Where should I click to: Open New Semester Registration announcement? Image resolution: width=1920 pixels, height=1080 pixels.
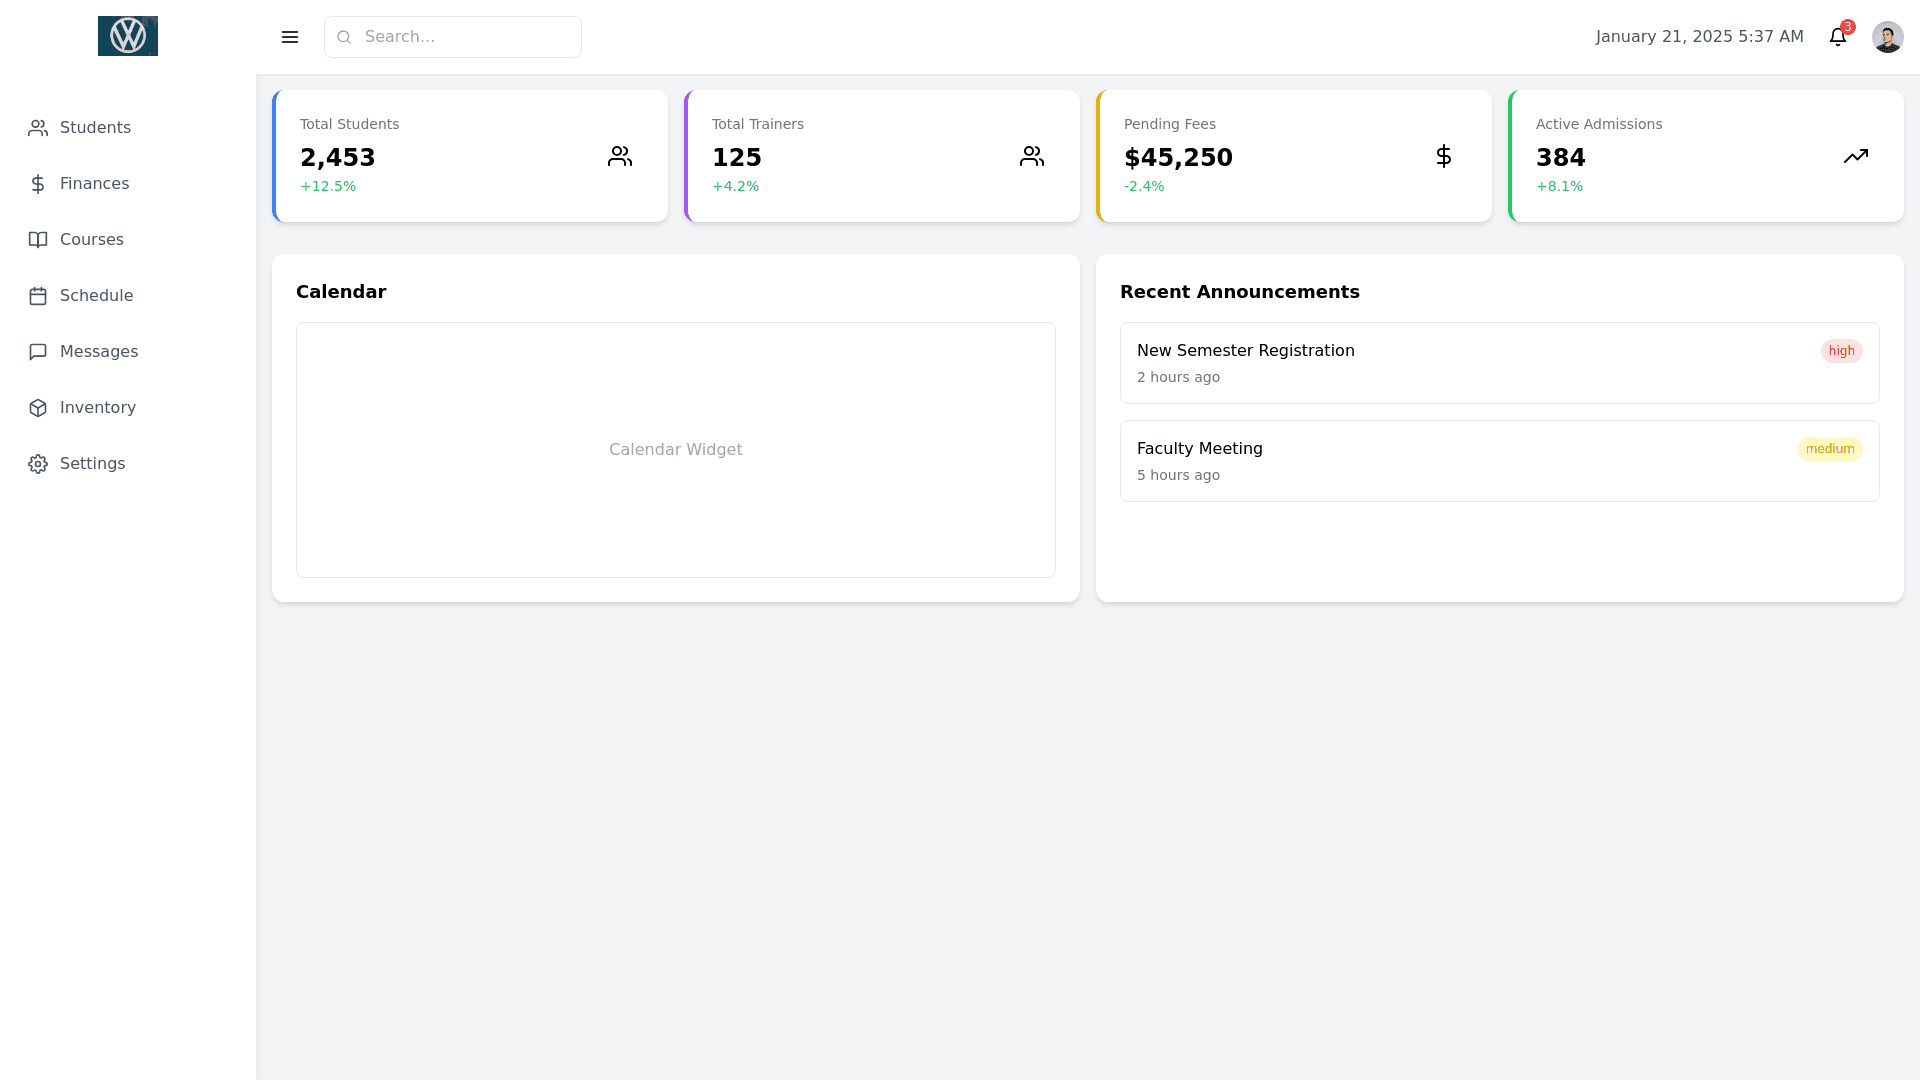(1245, 351)
